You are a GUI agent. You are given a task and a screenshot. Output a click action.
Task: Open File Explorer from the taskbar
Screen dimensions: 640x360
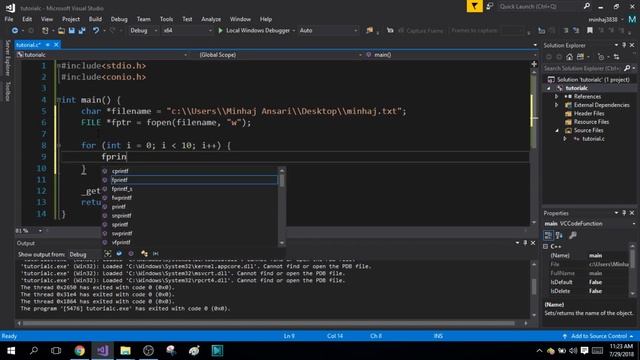(125, 351)
